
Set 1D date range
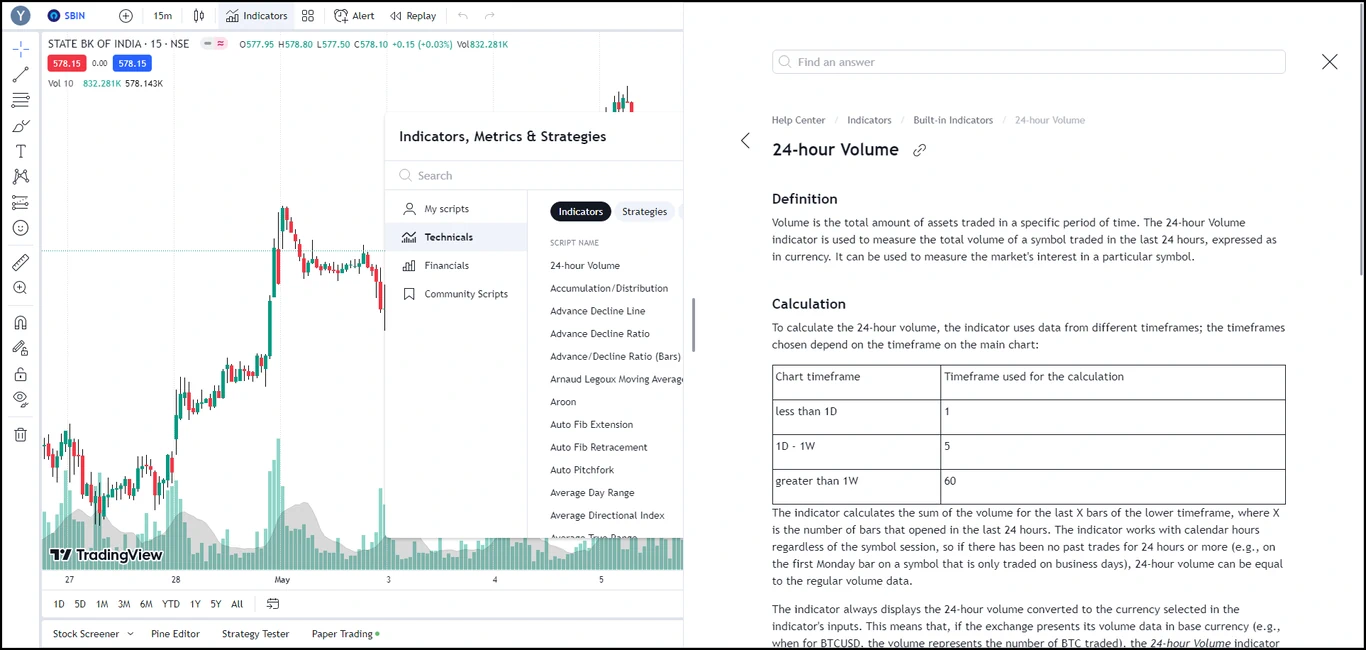tap(59, 604)
